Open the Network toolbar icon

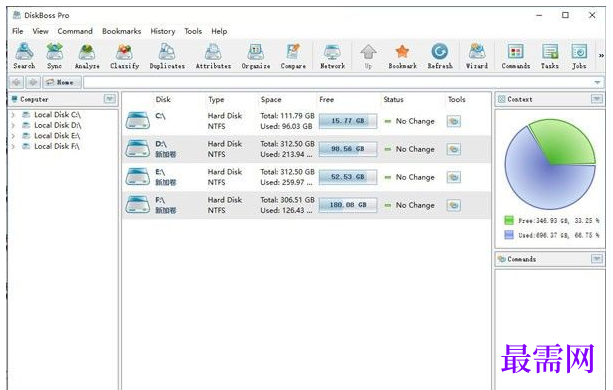(x=332, y=56)
